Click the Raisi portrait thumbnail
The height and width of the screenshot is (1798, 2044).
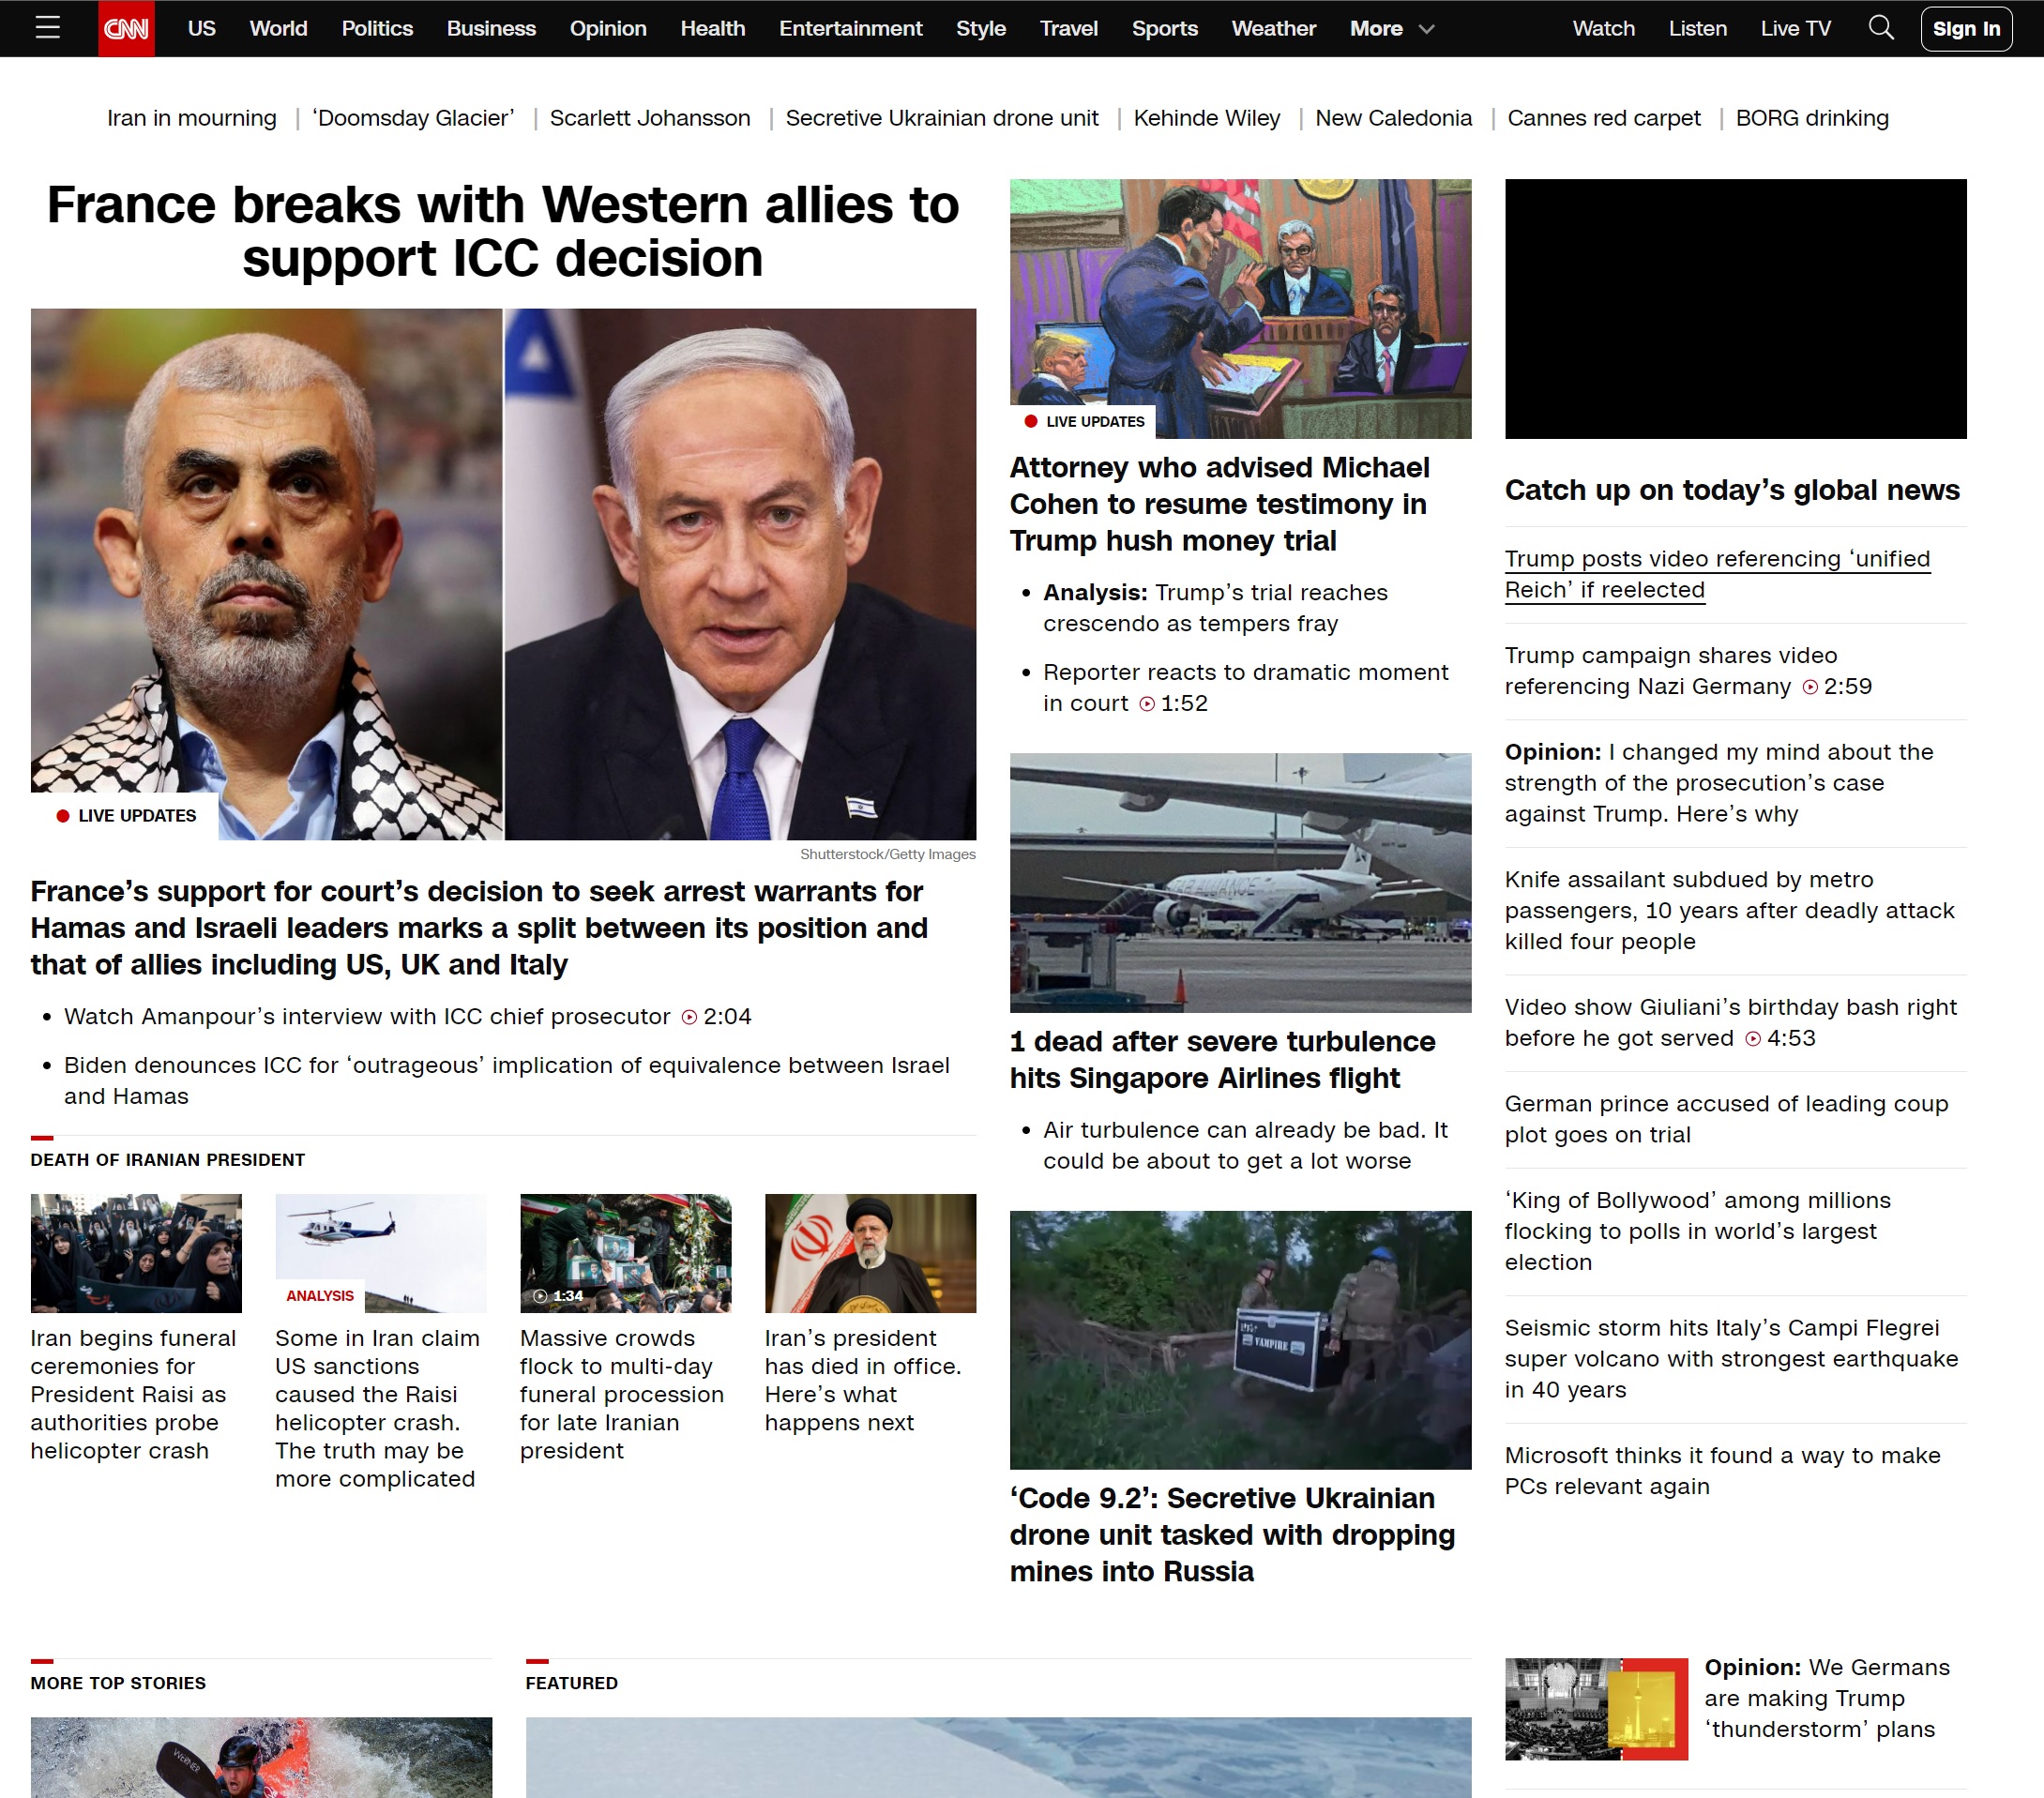[870, 1252]
